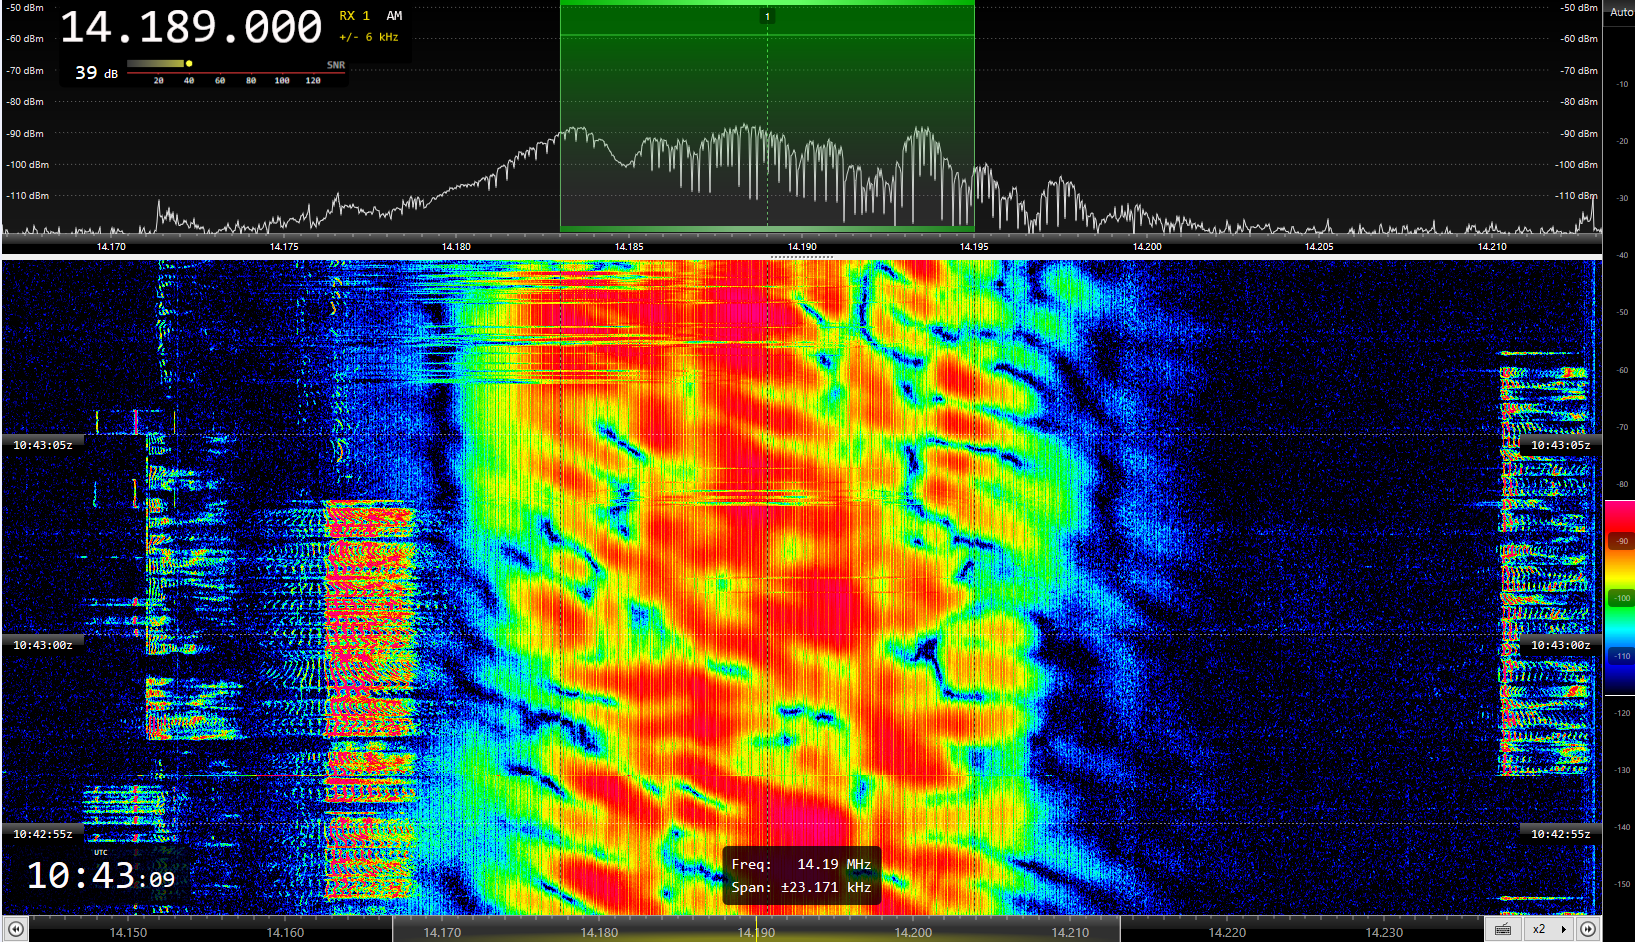The image size is (1635, 942).
Task: Click the round left arrow icon at bottom-left
Action: pos(15,929)
